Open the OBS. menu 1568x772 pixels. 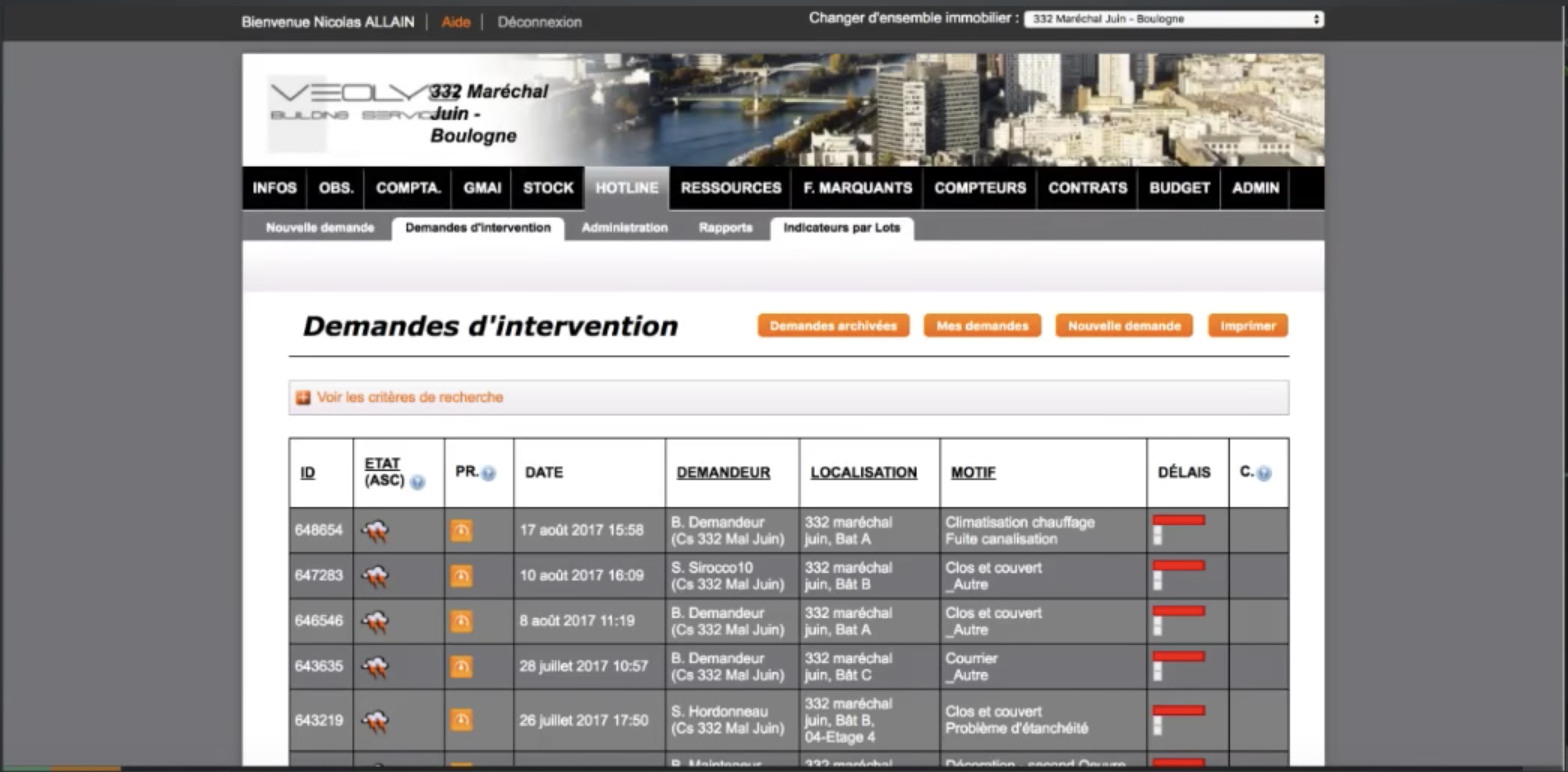pyautogui.click(x=336, y=188)
